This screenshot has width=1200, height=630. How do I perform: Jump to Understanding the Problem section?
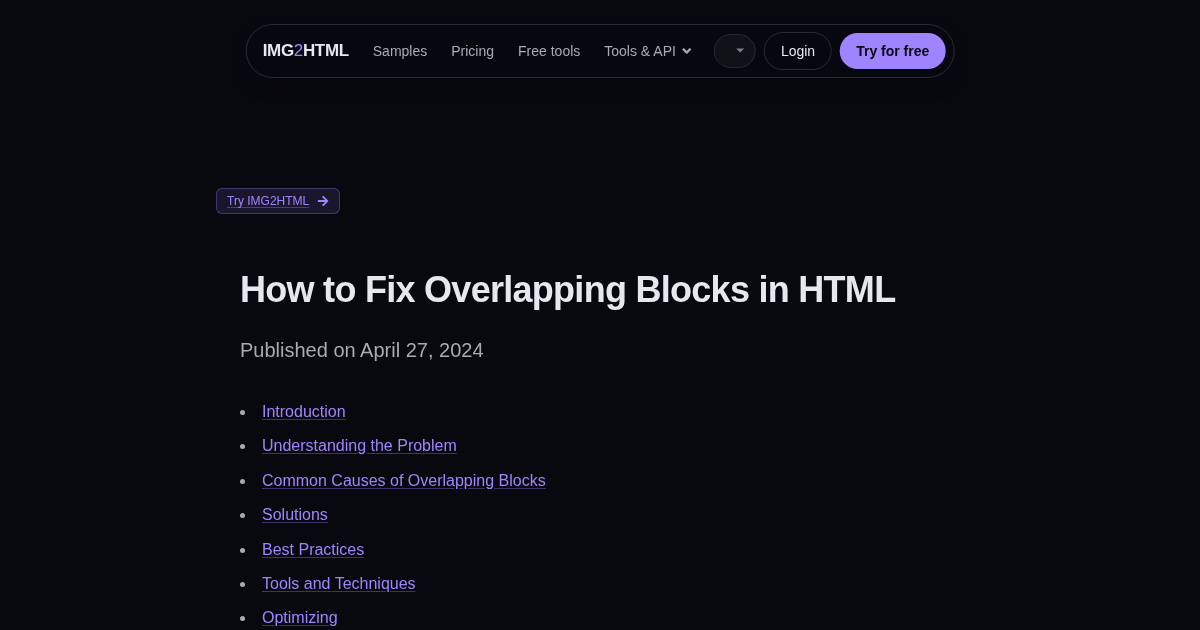(359, 446)
